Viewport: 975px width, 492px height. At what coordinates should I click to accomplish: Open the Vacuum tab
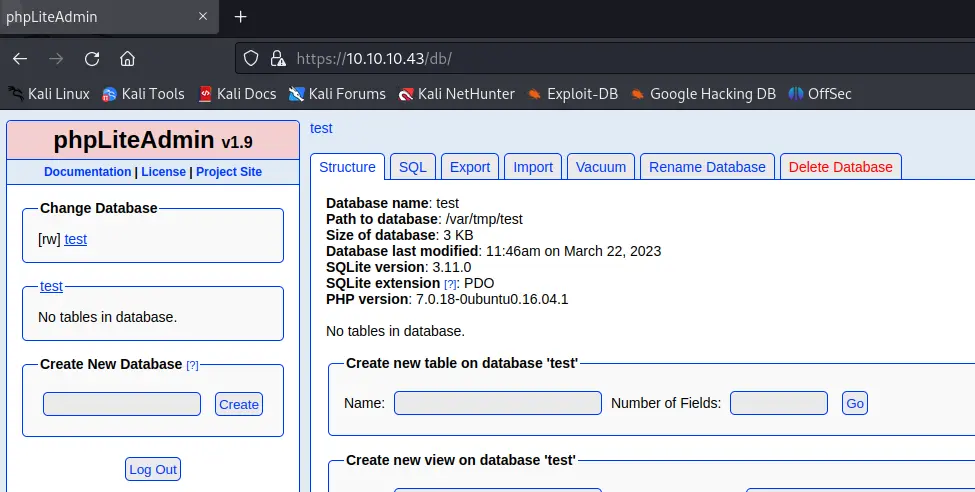point(601,167)
